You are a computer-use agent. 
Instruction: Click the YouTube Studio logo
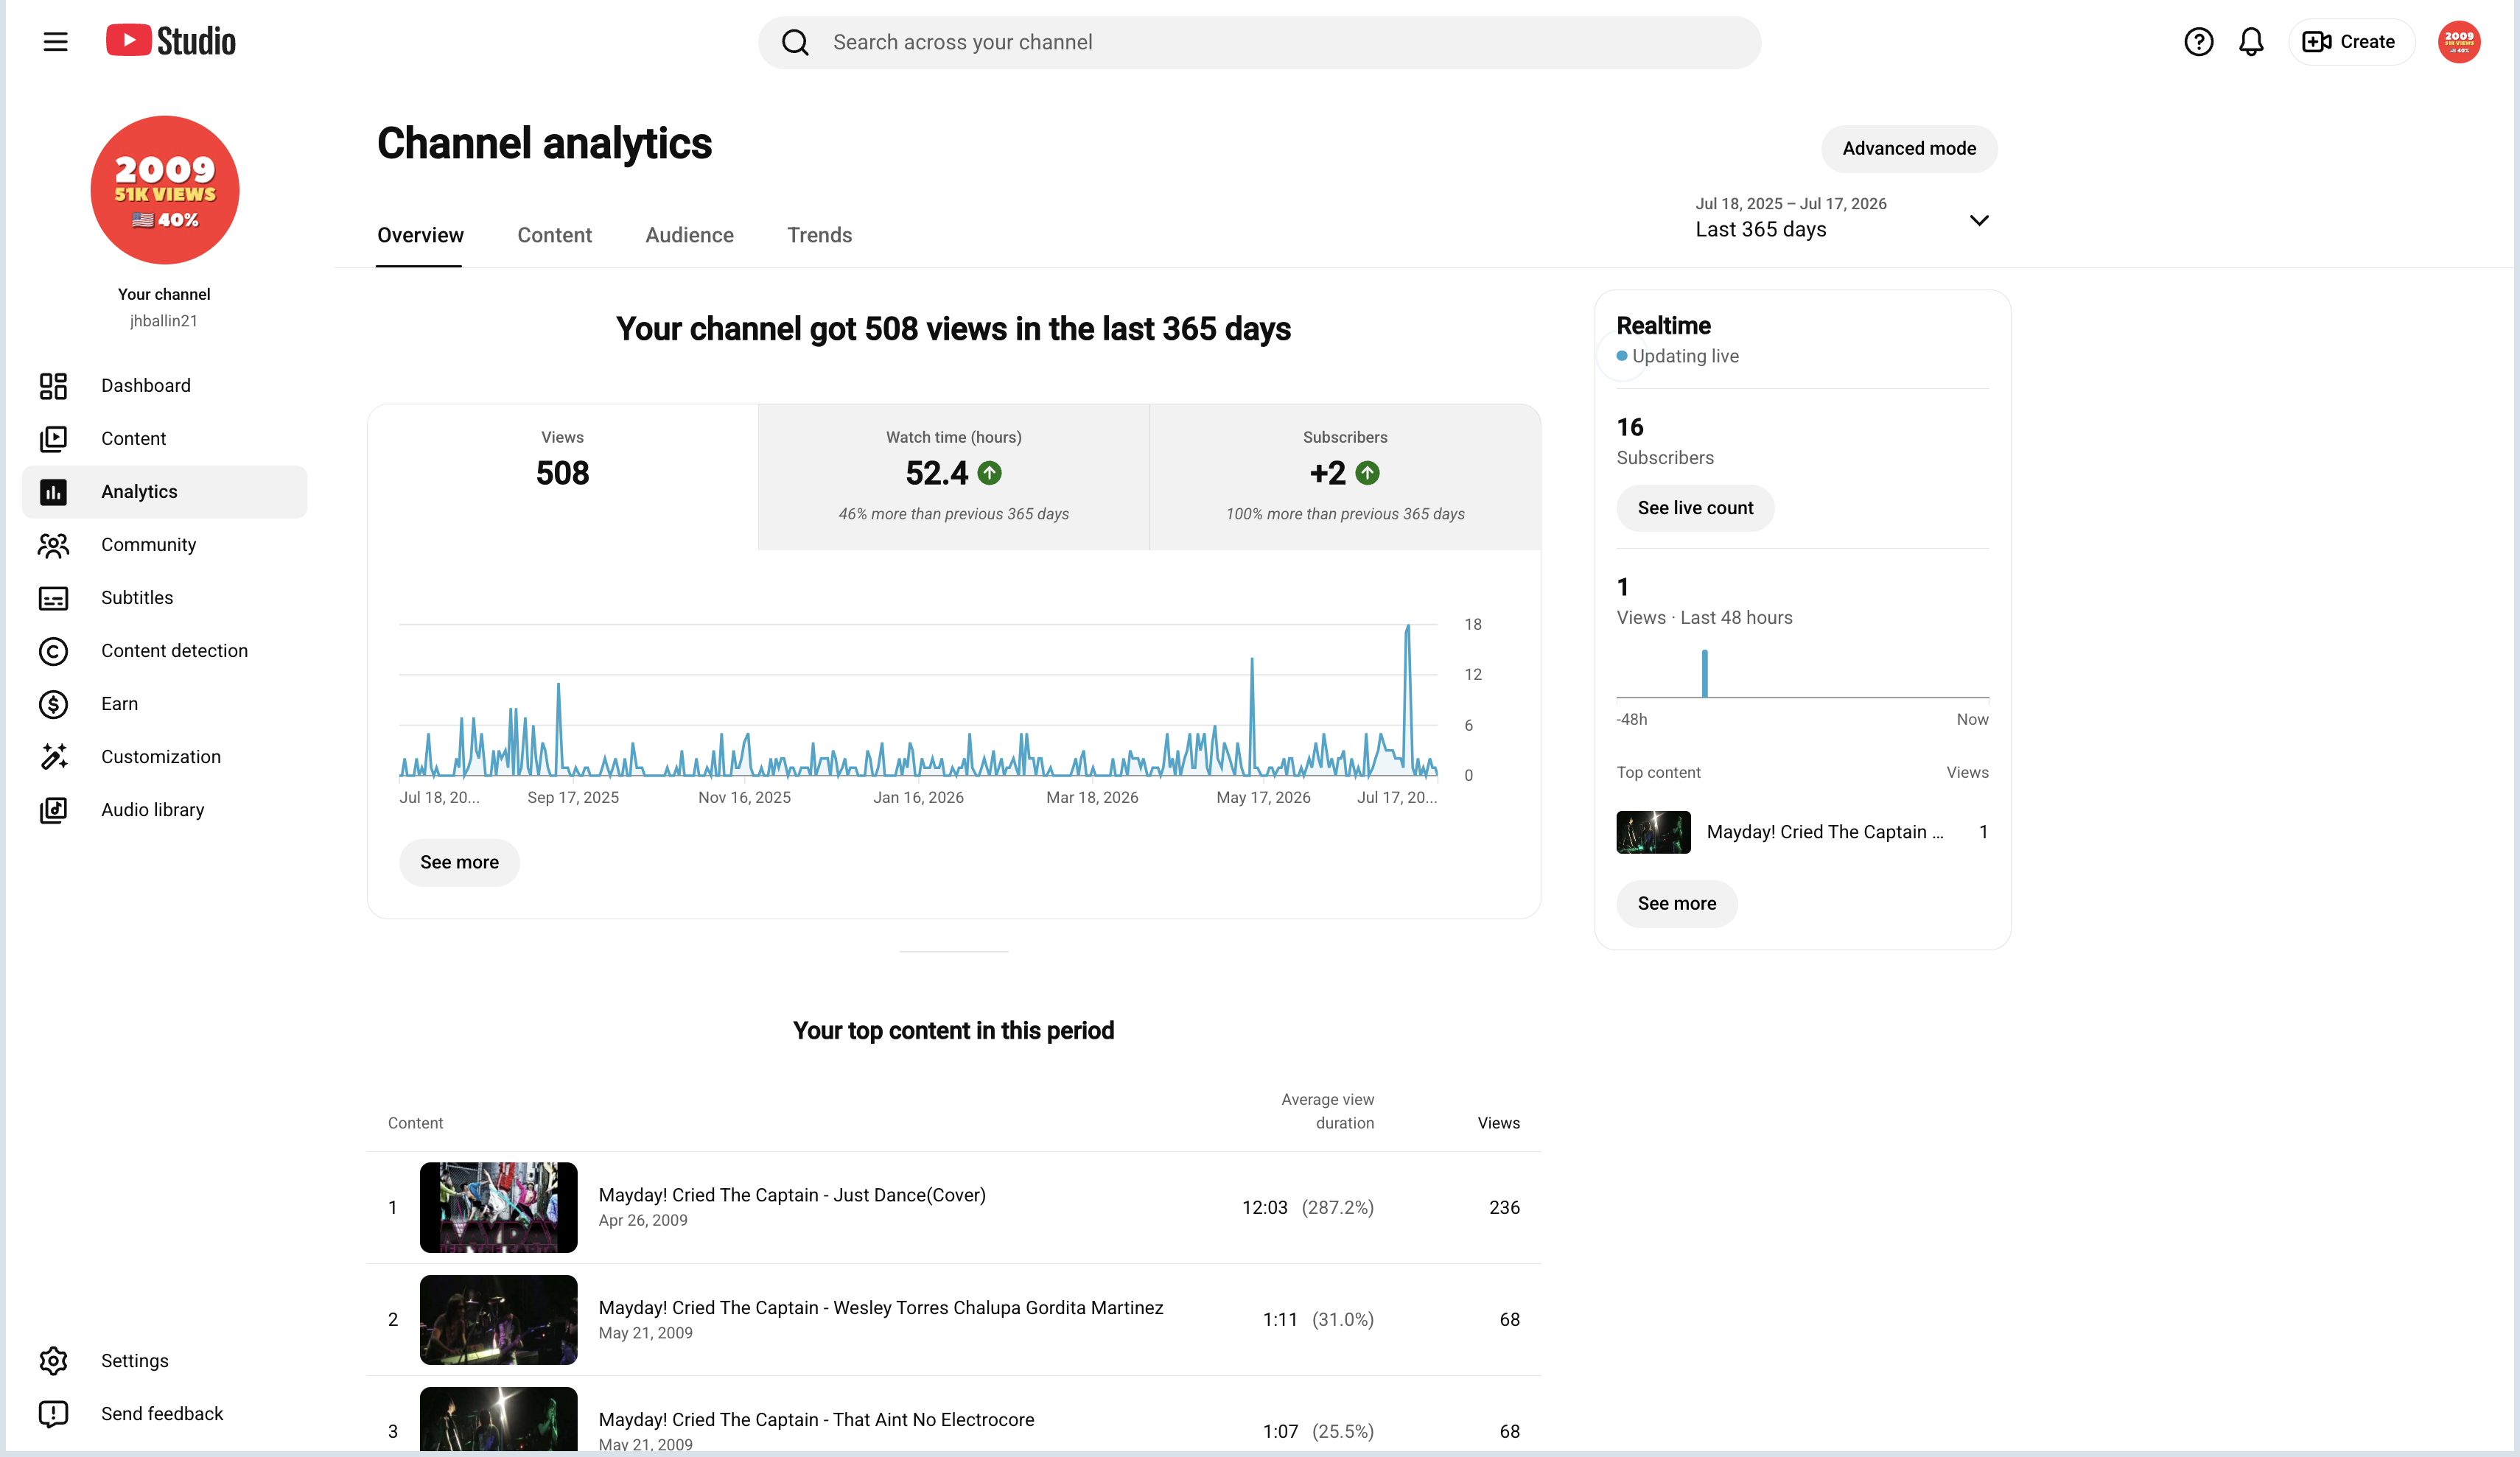click(x=171, y=41)
